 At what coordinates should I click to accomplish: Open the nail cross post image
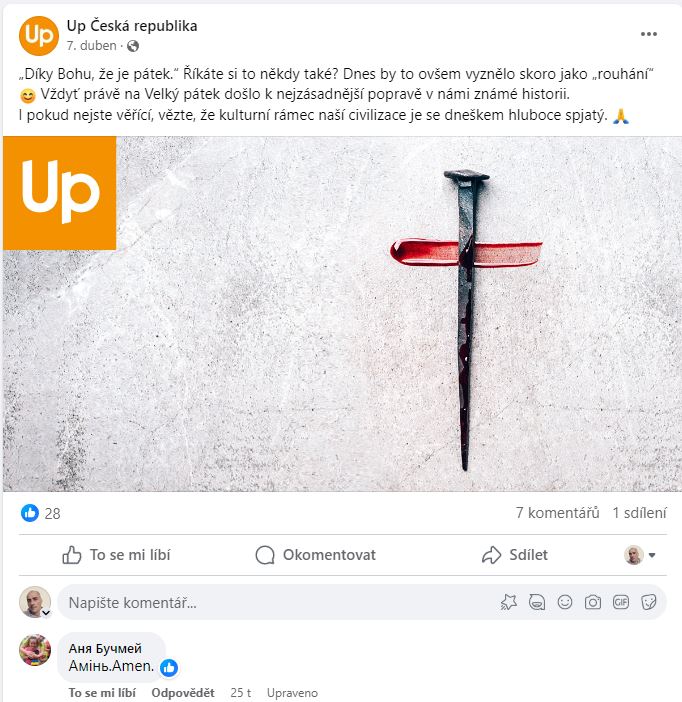click(x=342, y=314)
